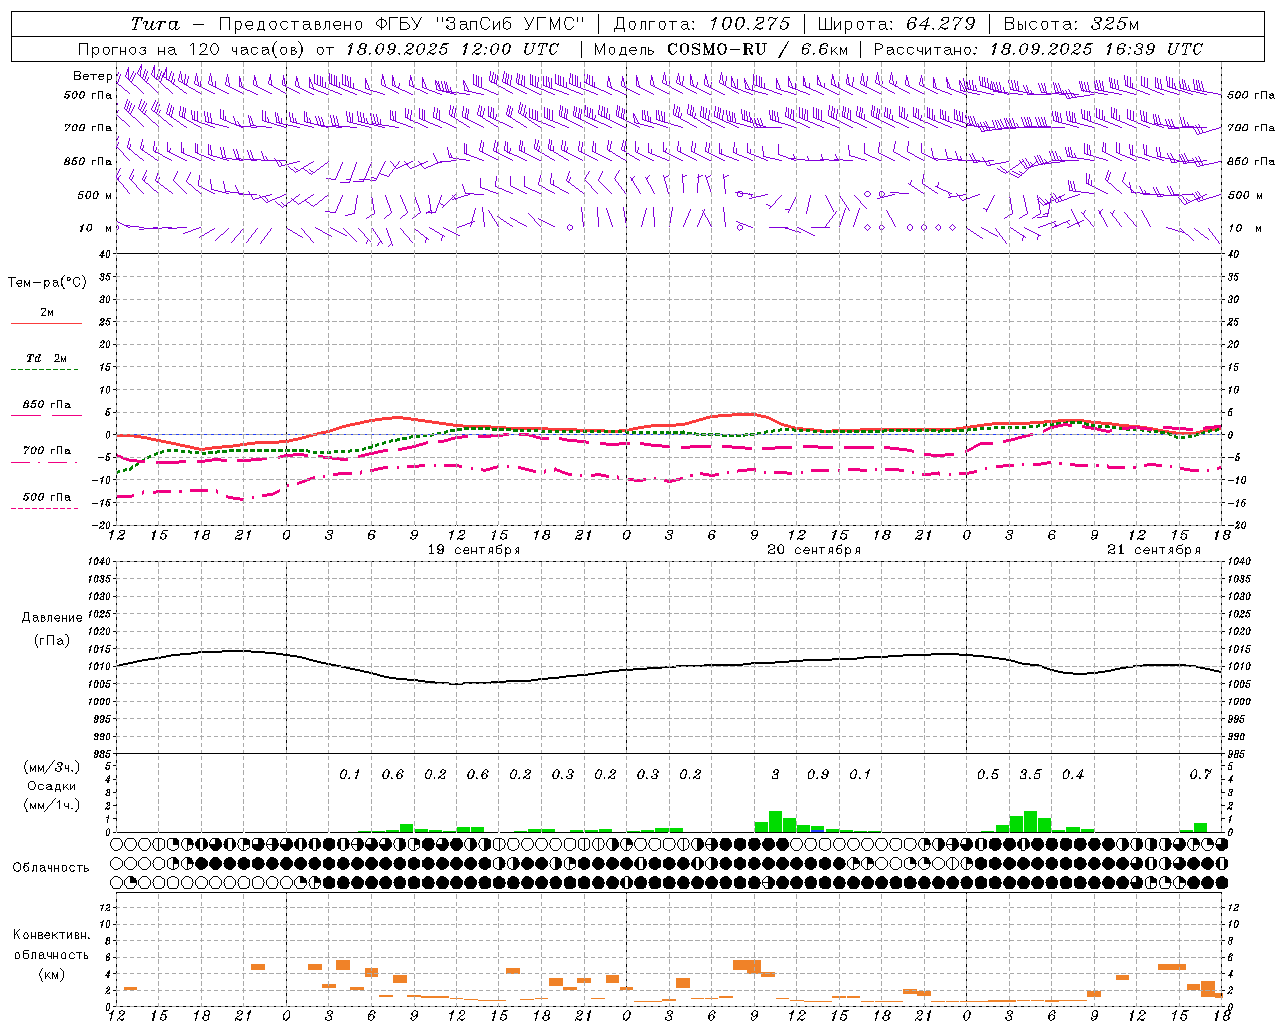Click the station name Tura in the header
This screenshot has width=1280, height=1024.
(x=155, y=24)
